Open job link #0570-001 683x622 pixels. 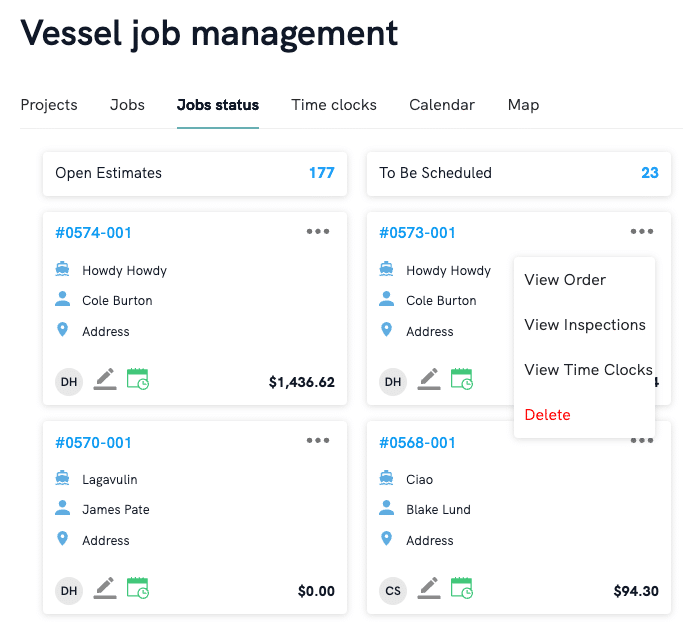click(x=93, y=443)
